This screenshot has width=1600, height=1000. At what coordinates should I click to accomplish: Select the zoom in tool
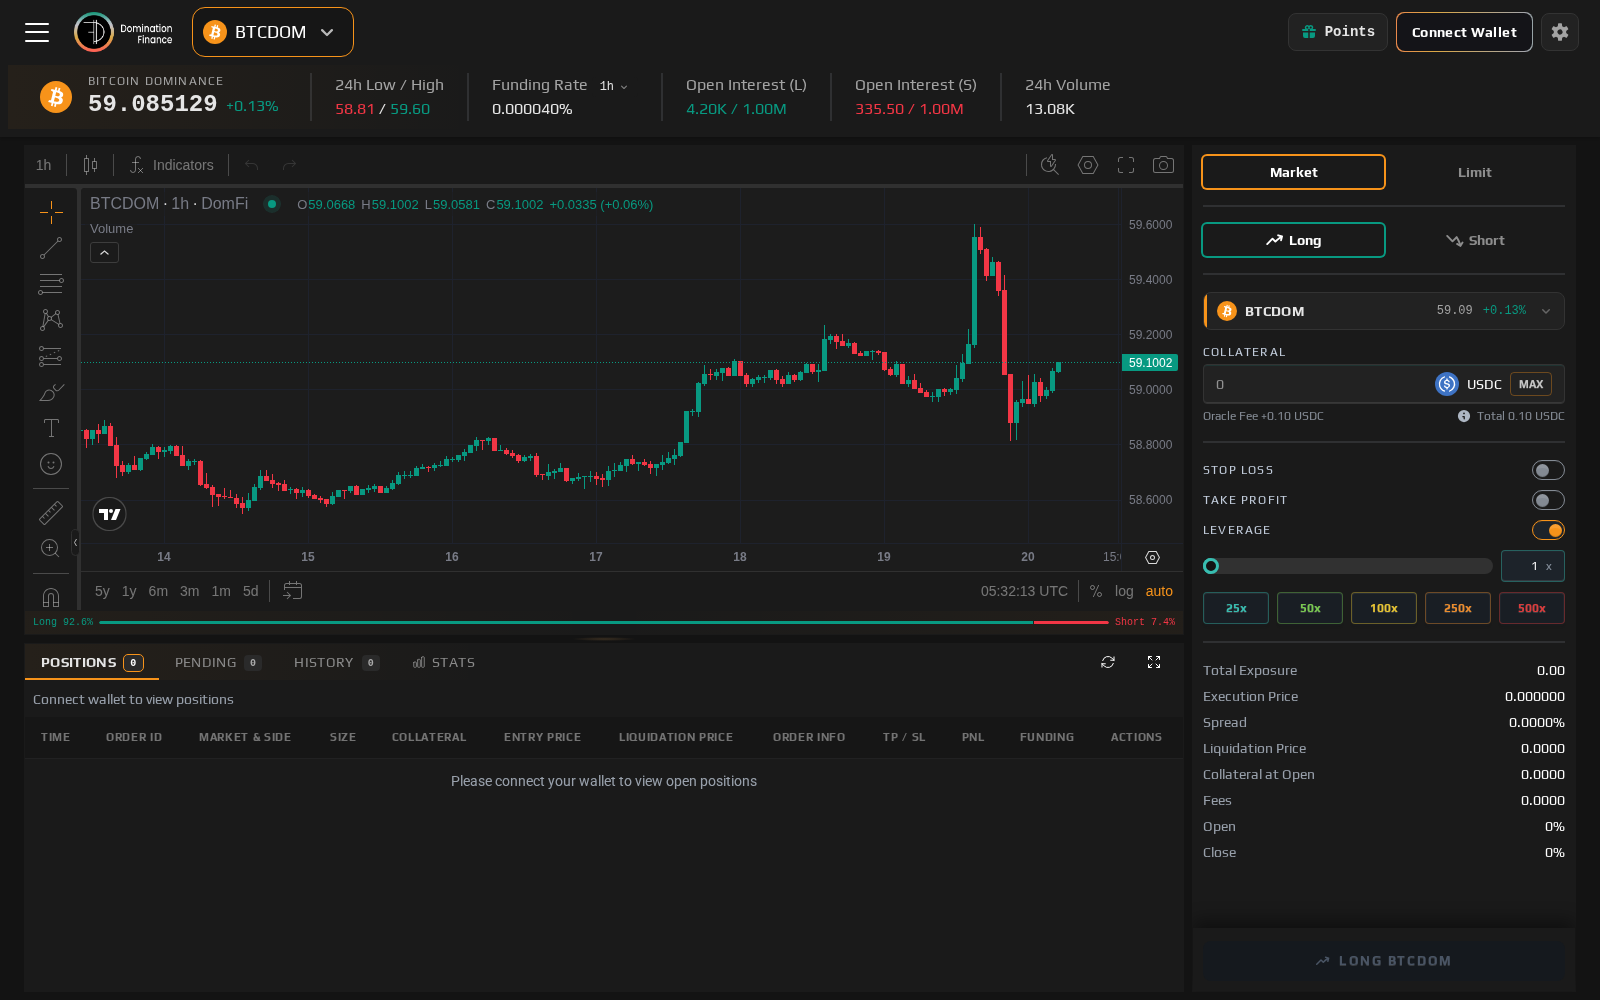coord(51,548)
